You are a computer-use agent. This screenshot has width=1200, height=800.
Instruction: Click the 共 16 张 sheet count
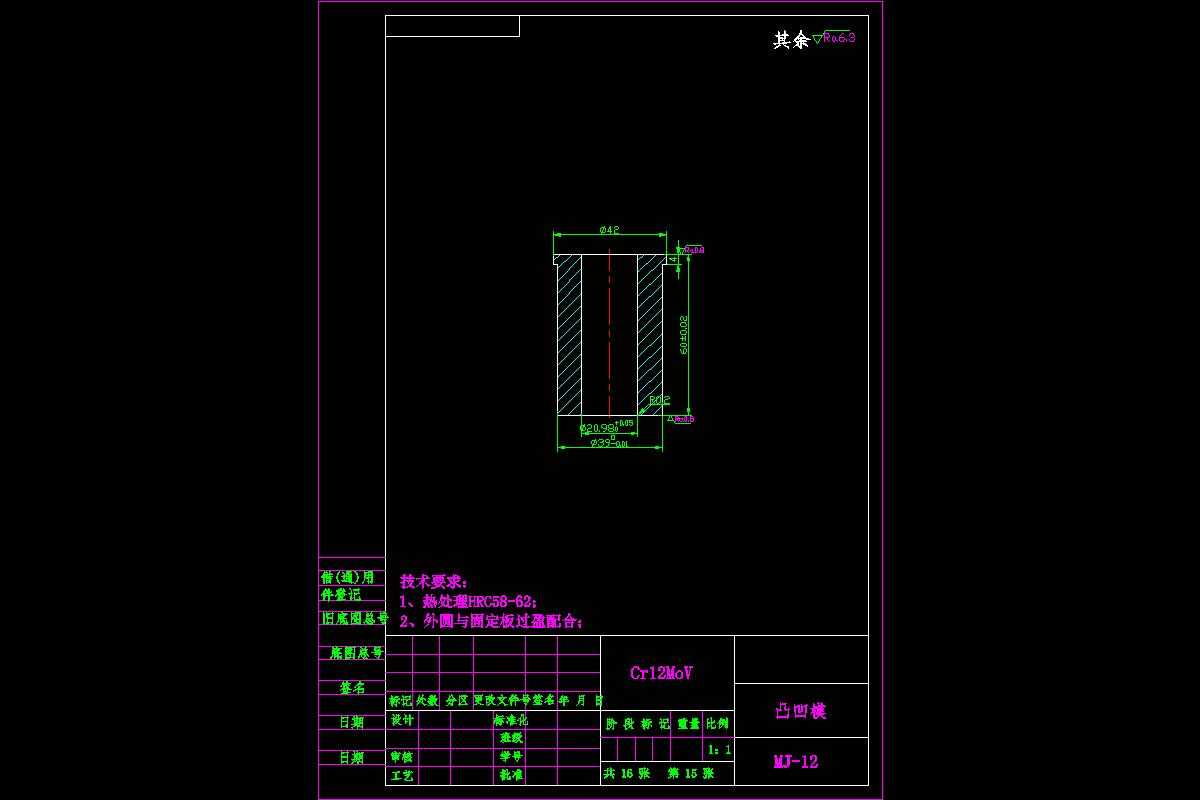click(627, 774)
